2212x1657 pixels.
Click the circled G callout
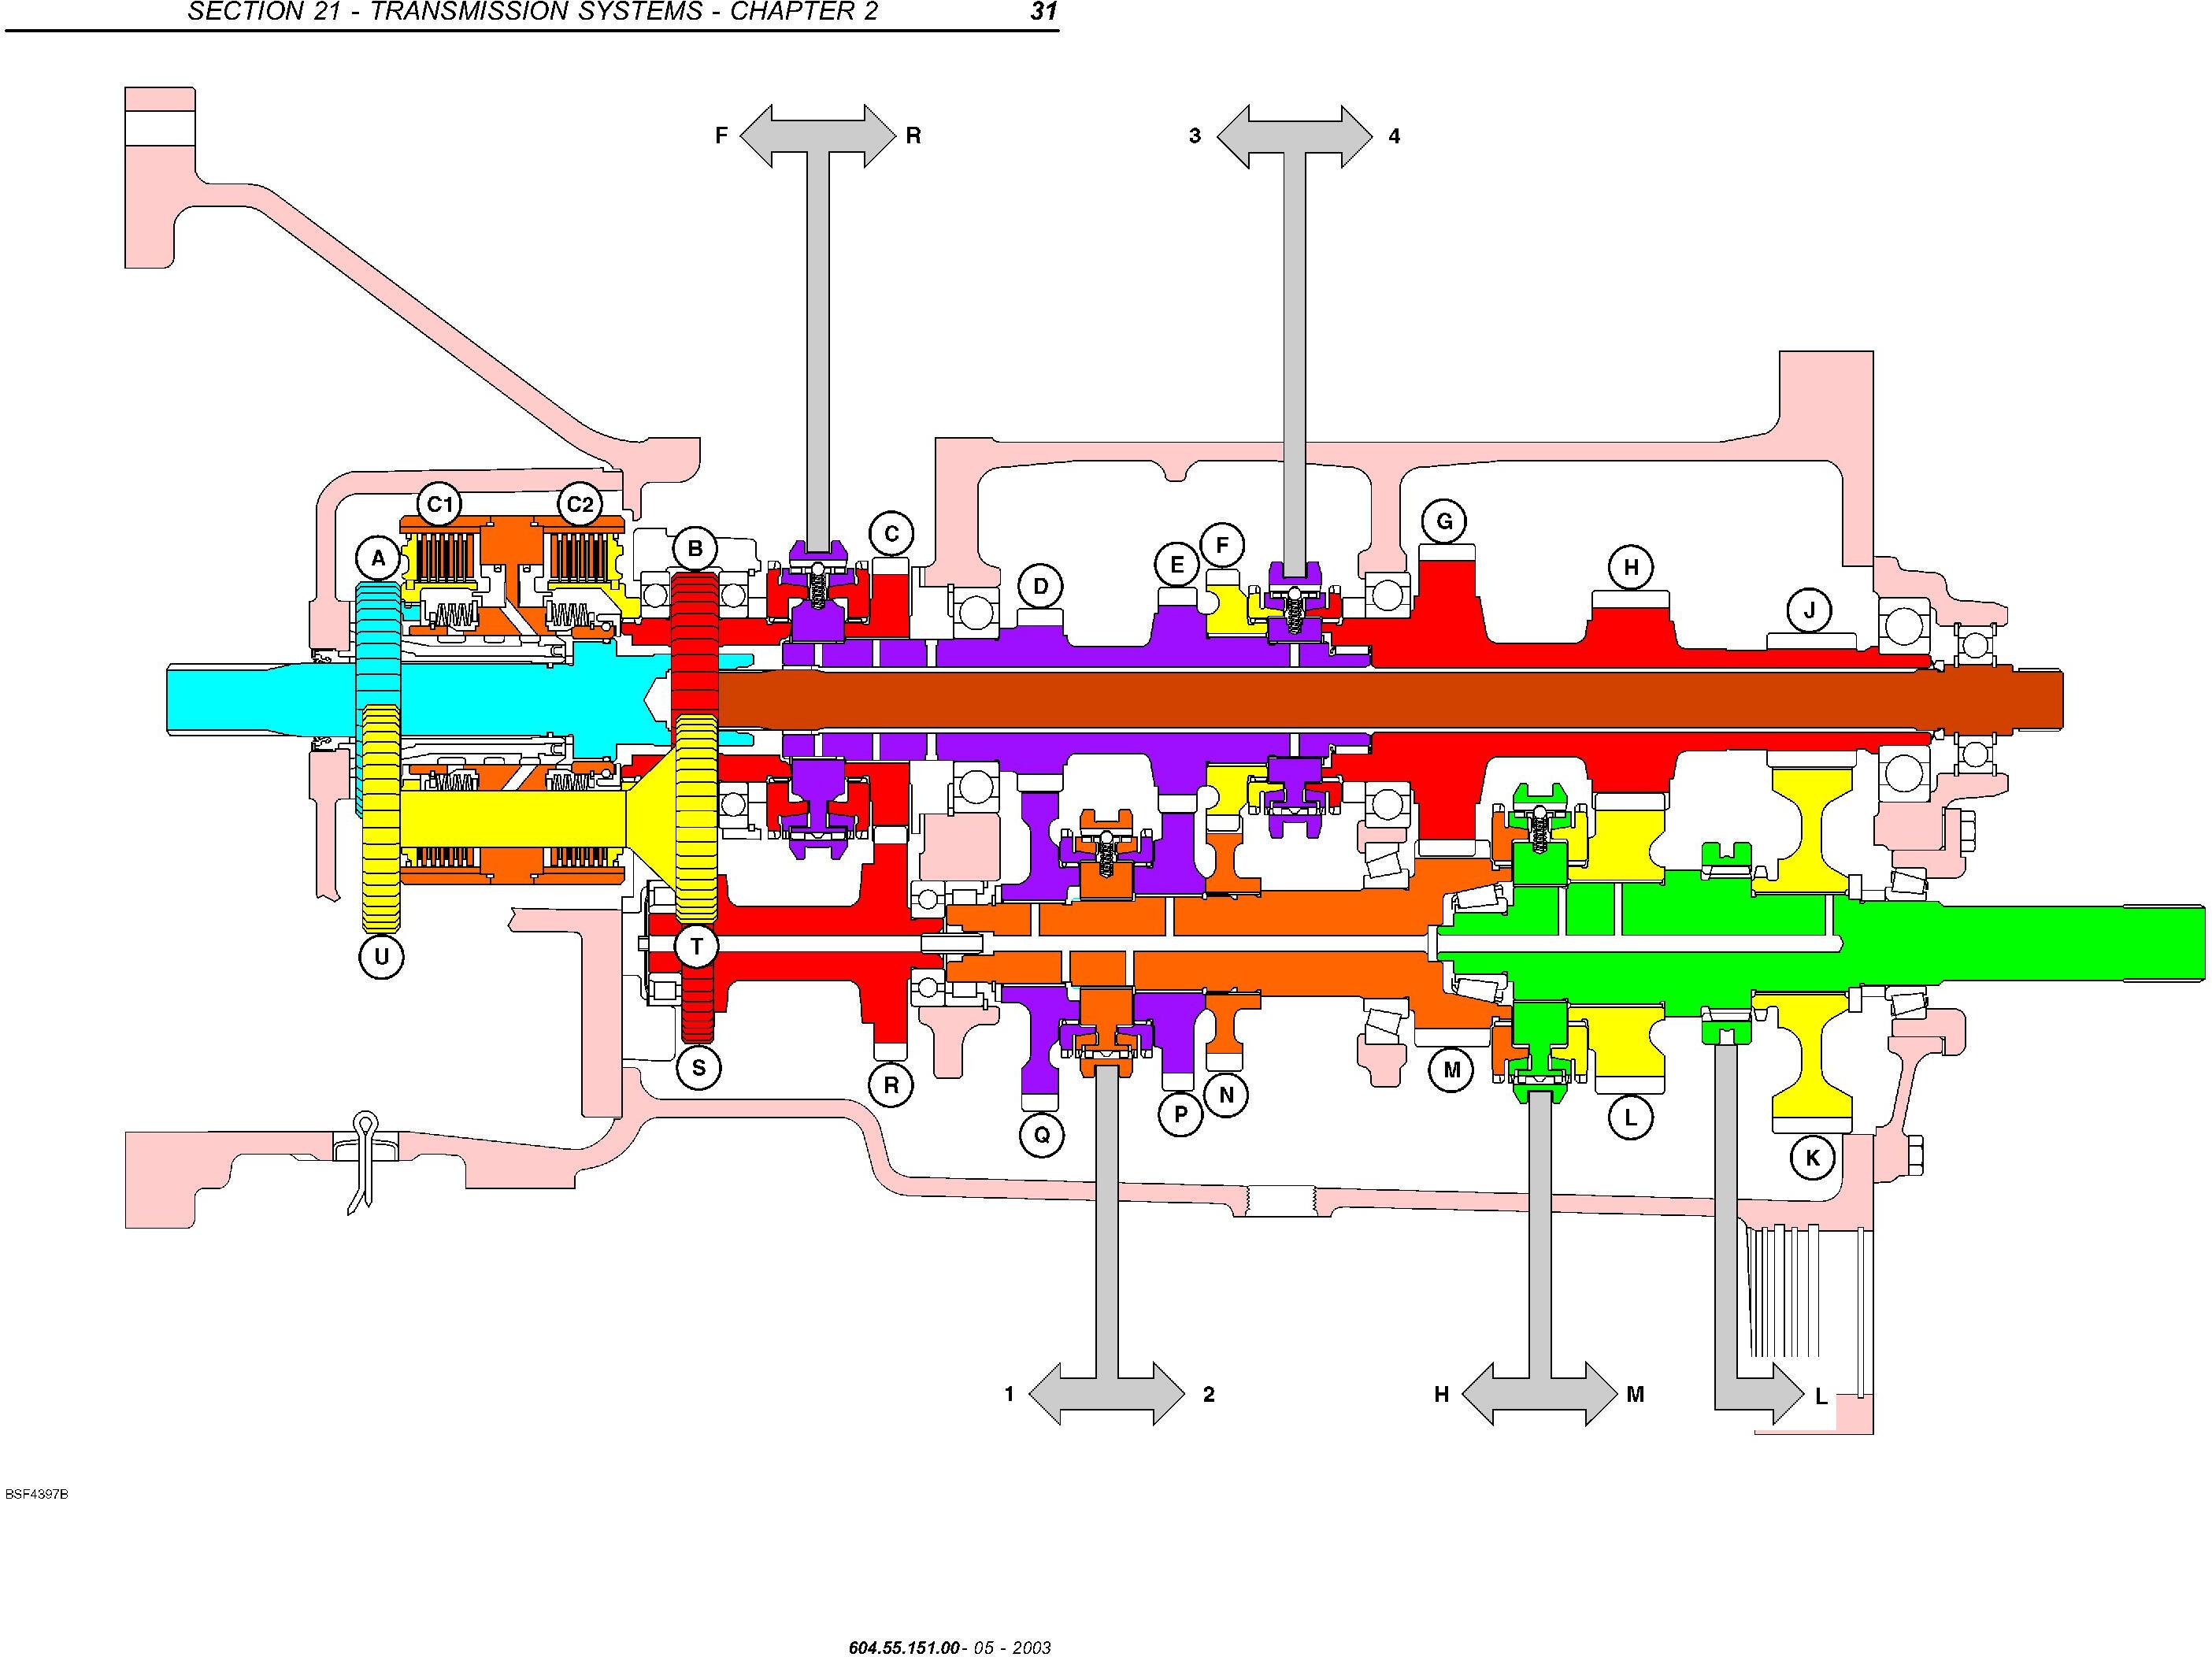point(1444,521)
